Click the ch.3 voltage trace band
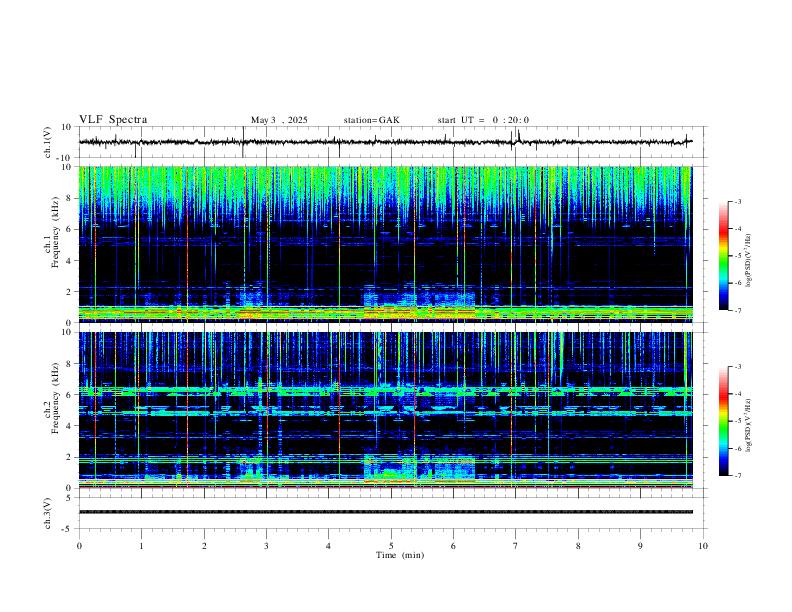Viewport: 792px width, 612px height. coord(385,512)
